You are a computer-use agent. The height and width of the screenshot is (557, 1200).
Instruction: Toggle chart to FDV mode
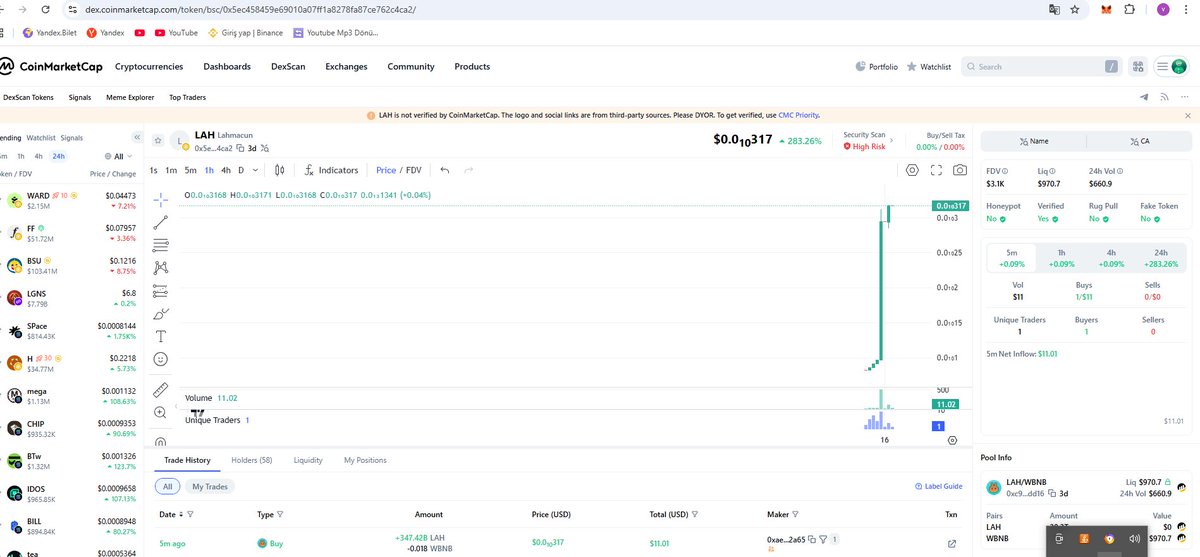tap(413, 170)
